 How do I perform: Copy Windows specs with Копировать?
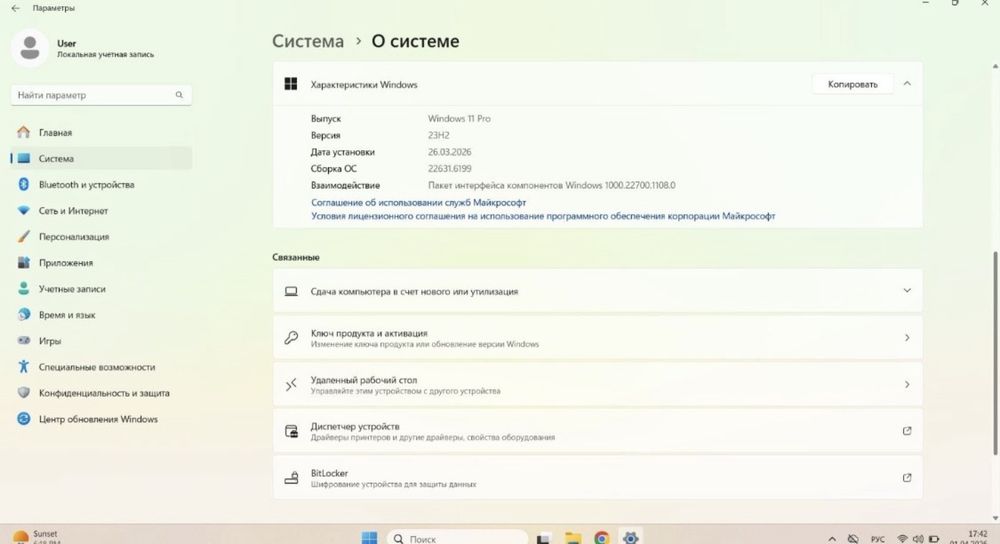pos(852,84)
